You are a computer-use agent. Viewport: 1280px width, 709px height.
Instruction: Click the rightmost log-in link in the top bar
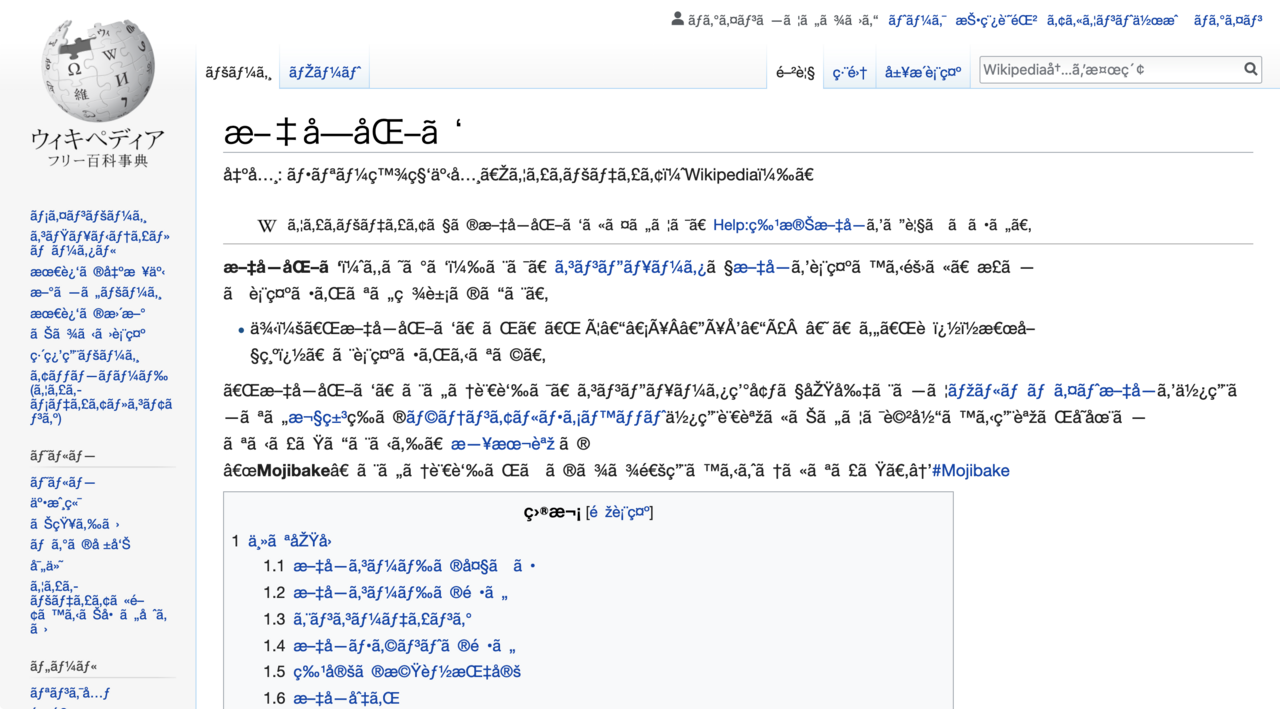tap(1228, 17)
